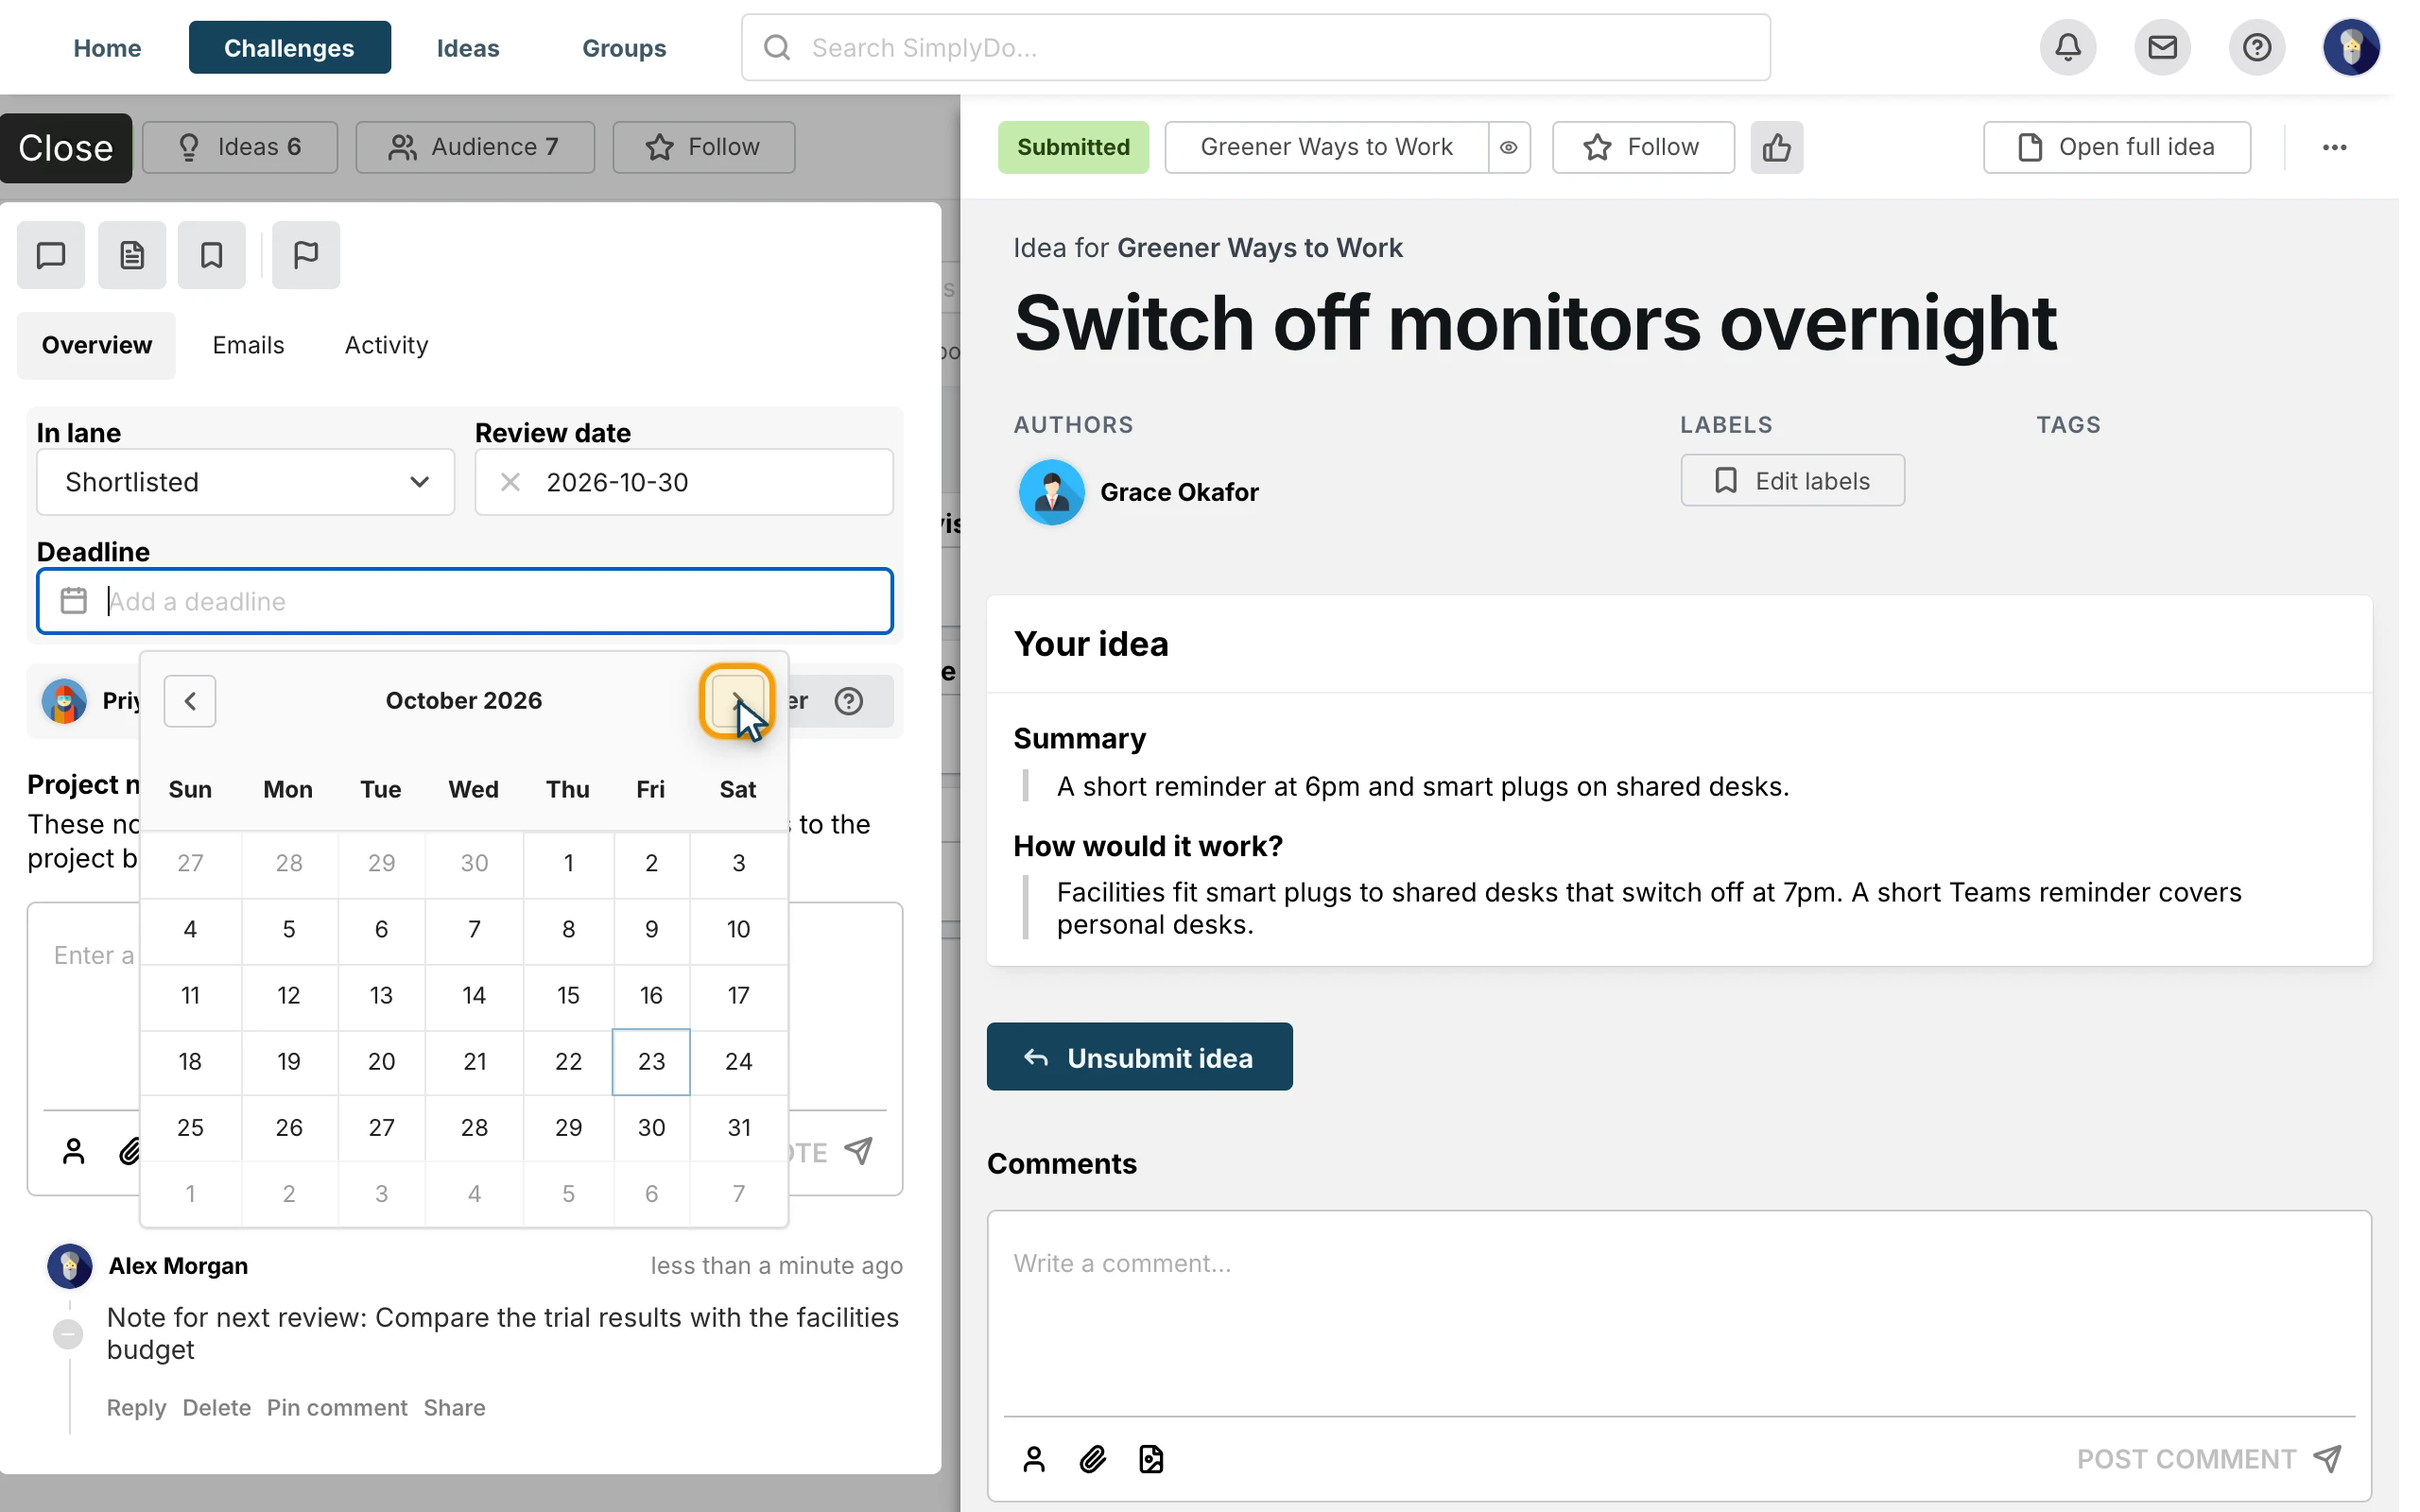Image resolution: width=2420 pixels, height=1512 pixels.
Task: Open messages envelope icon
Action: 2162,47
